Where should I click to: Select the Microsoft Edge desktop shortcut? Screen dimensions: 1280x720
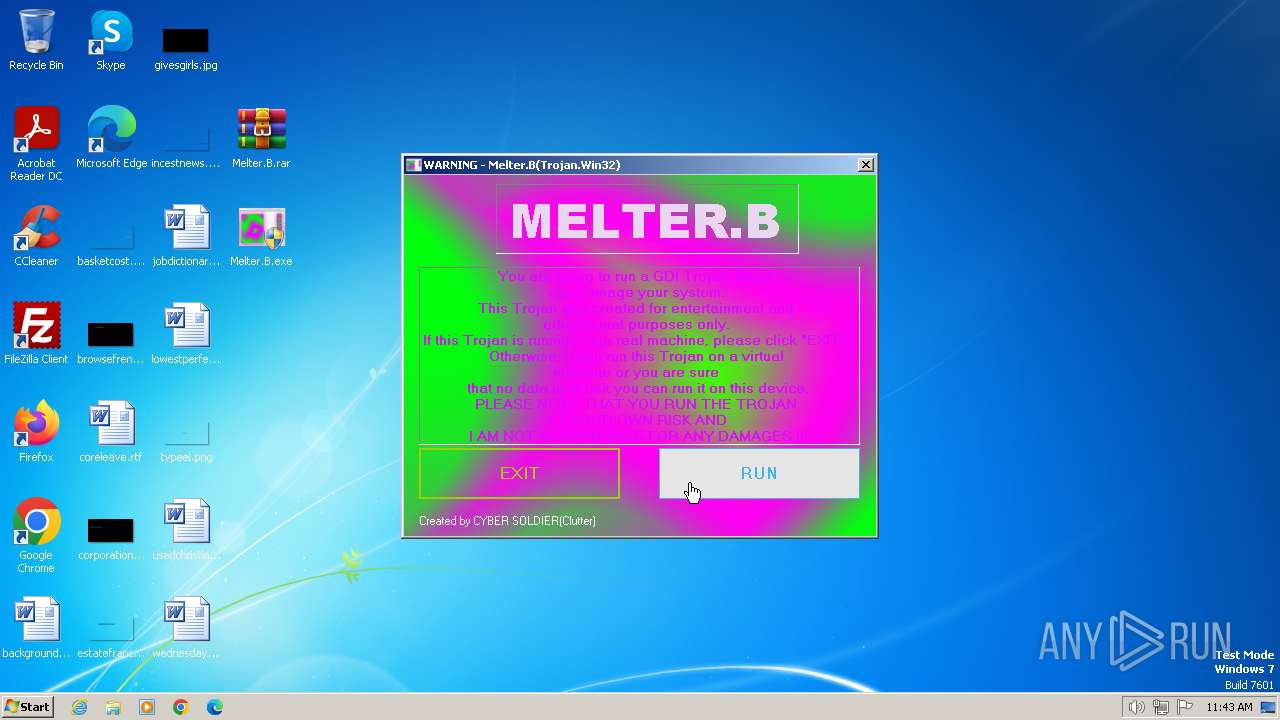click(x=111, y=138)
